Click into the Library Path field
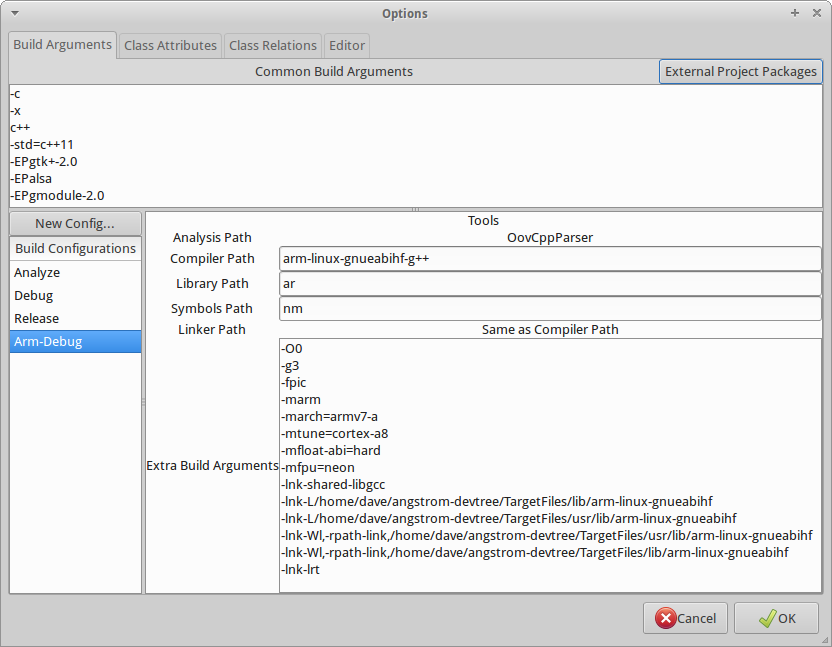Viewport: 832px width, 647px height. point(550,284)
